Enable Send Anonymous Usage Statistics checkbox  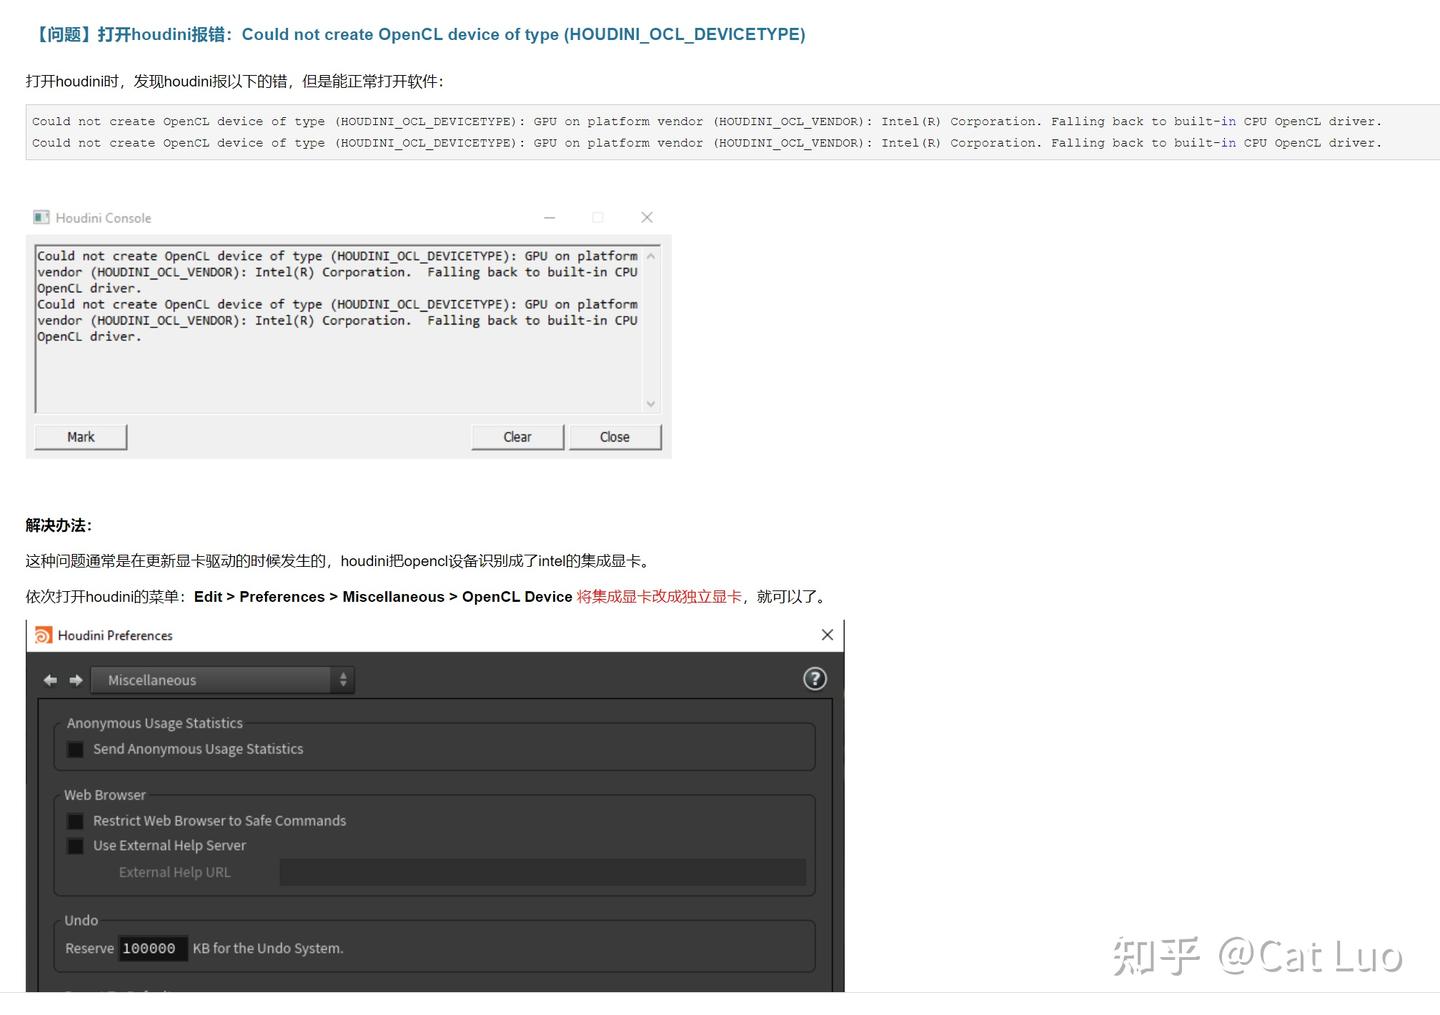(75, 749)
